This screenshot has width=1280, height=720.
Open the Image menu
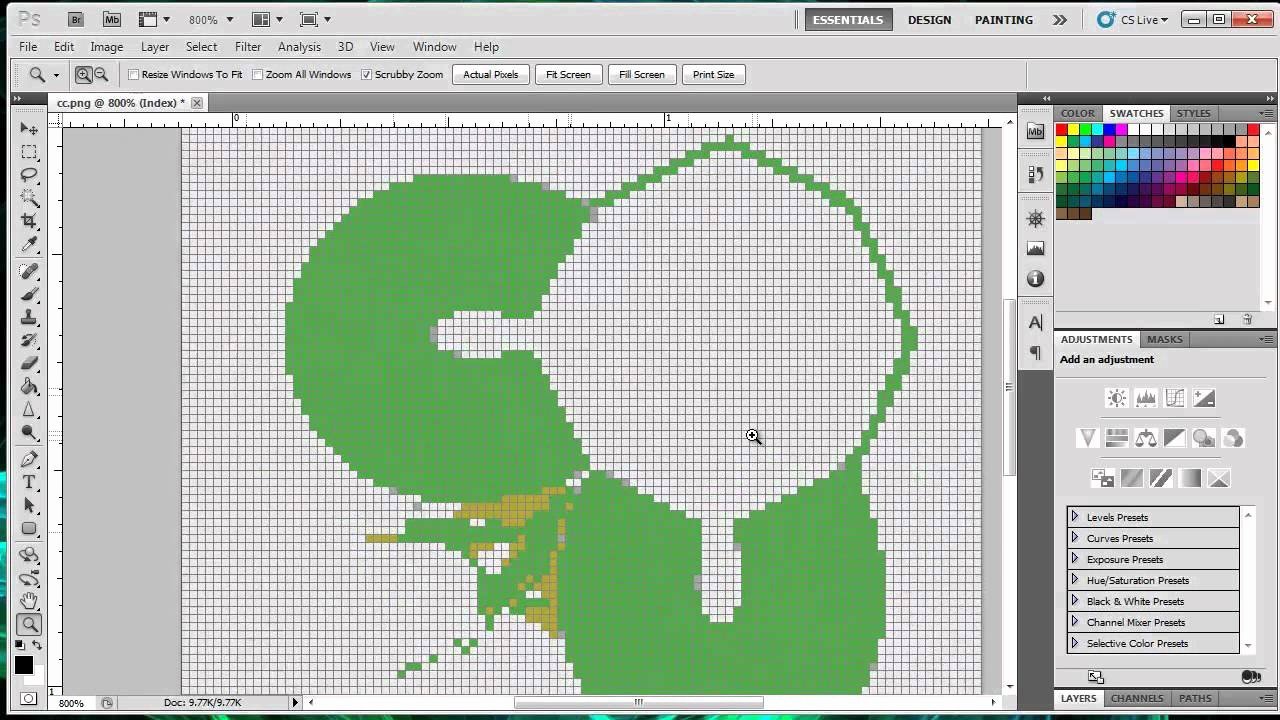(x=107, y=47)
